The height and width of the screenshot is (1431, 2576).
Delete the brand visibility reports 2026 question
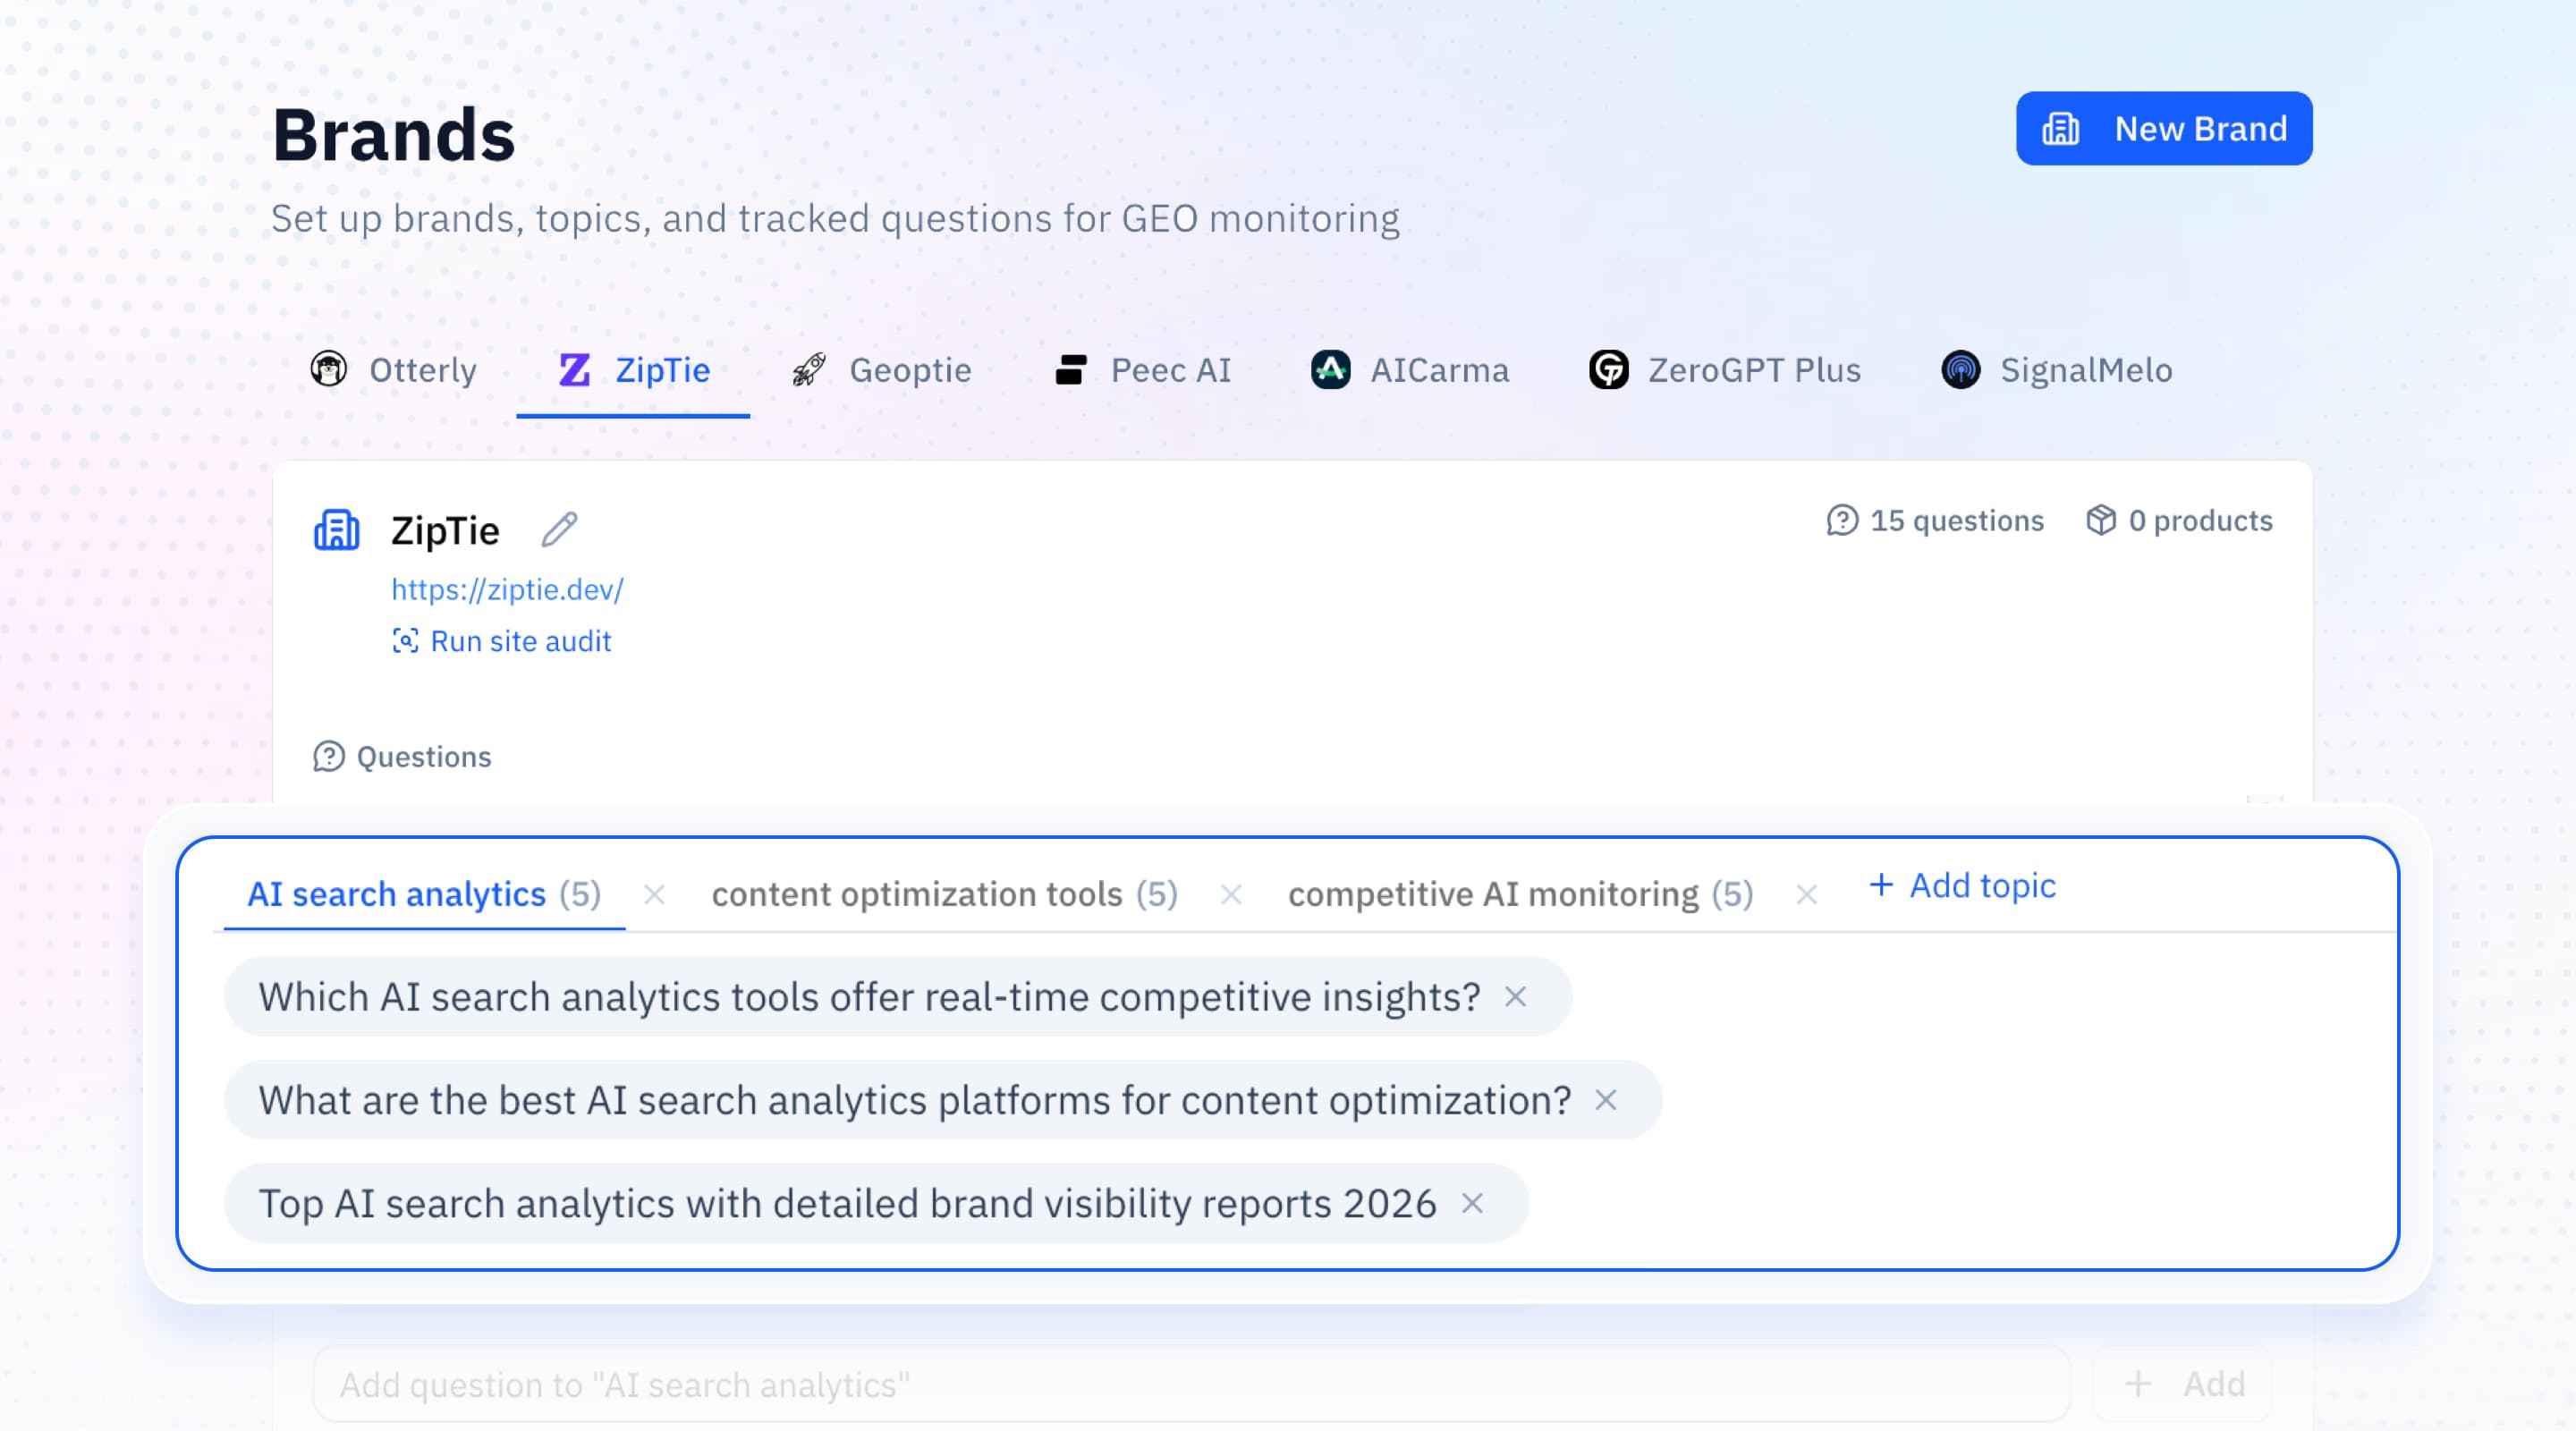1472,1203
